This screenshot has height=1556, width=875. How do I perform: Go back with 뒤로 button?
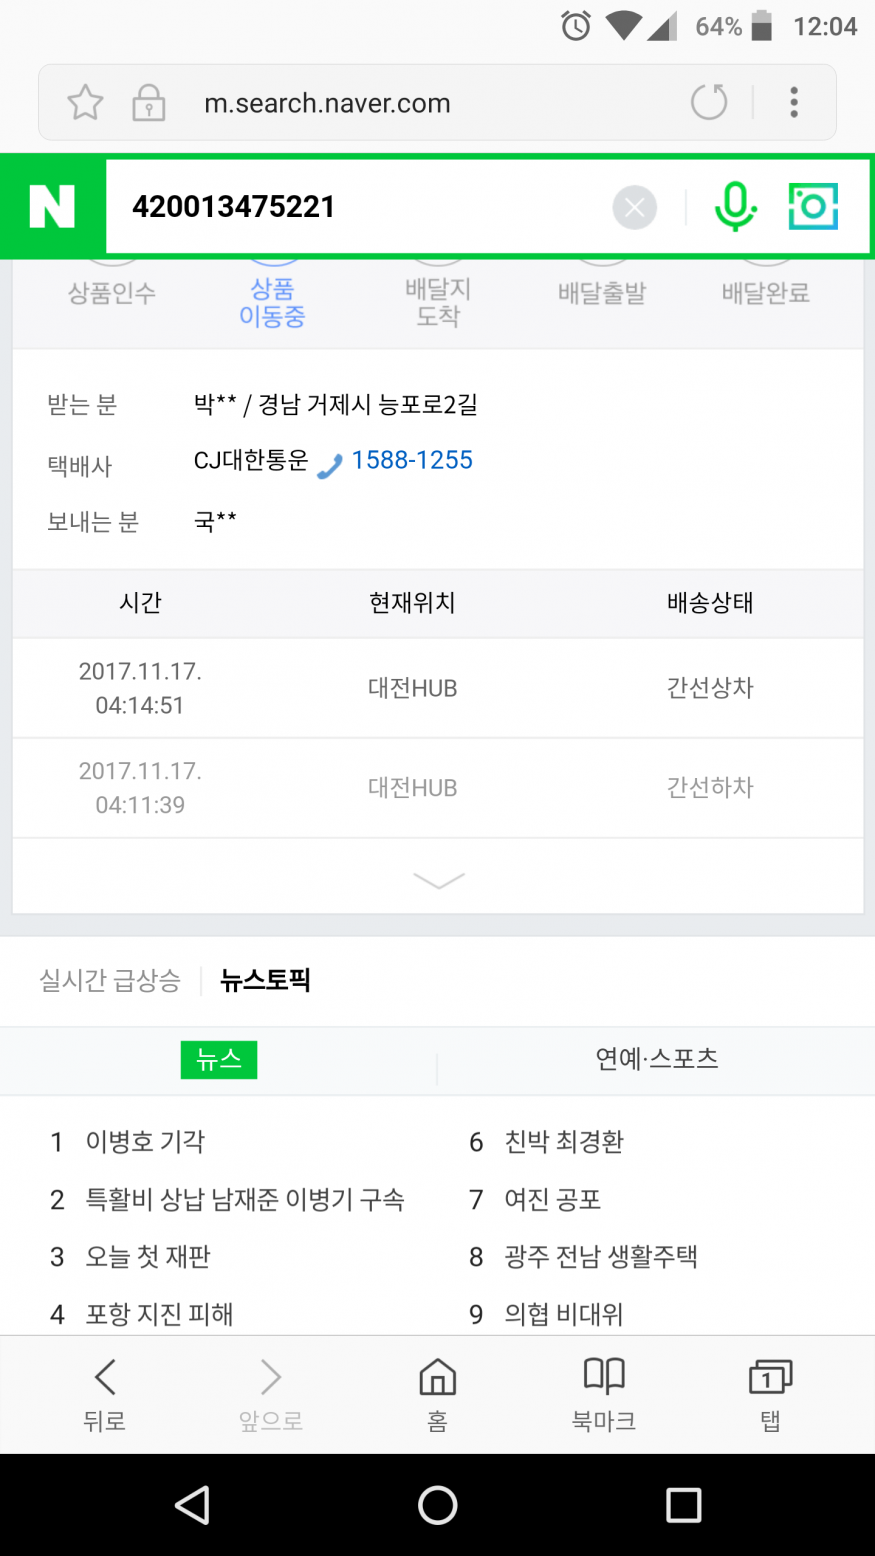(x=105, y=1394)
